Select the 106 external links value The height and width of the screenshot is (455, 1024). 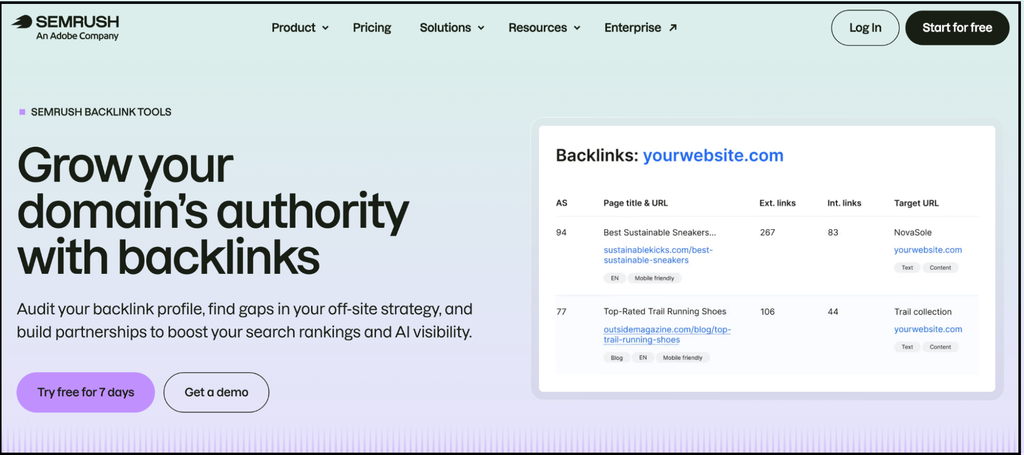tap(767, 312)
